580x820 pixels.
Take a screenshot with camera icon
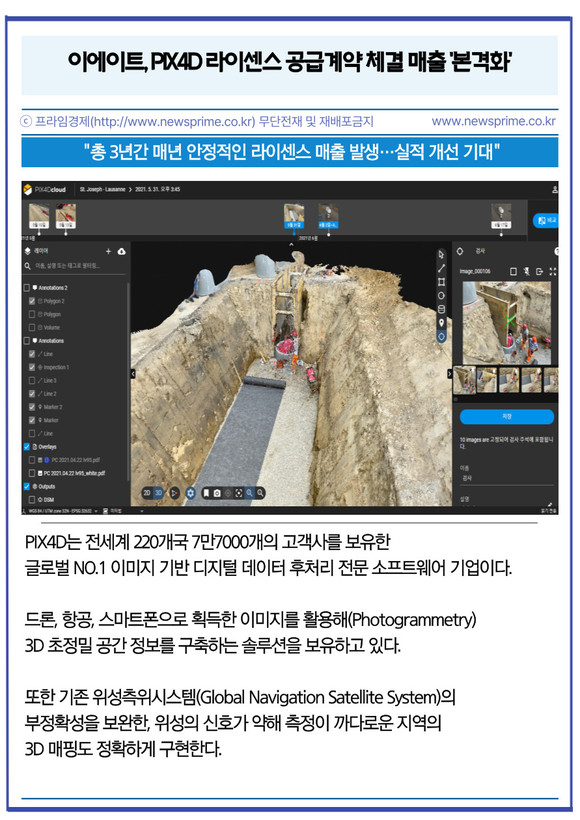pyautogui.click(x=217, y=493)
